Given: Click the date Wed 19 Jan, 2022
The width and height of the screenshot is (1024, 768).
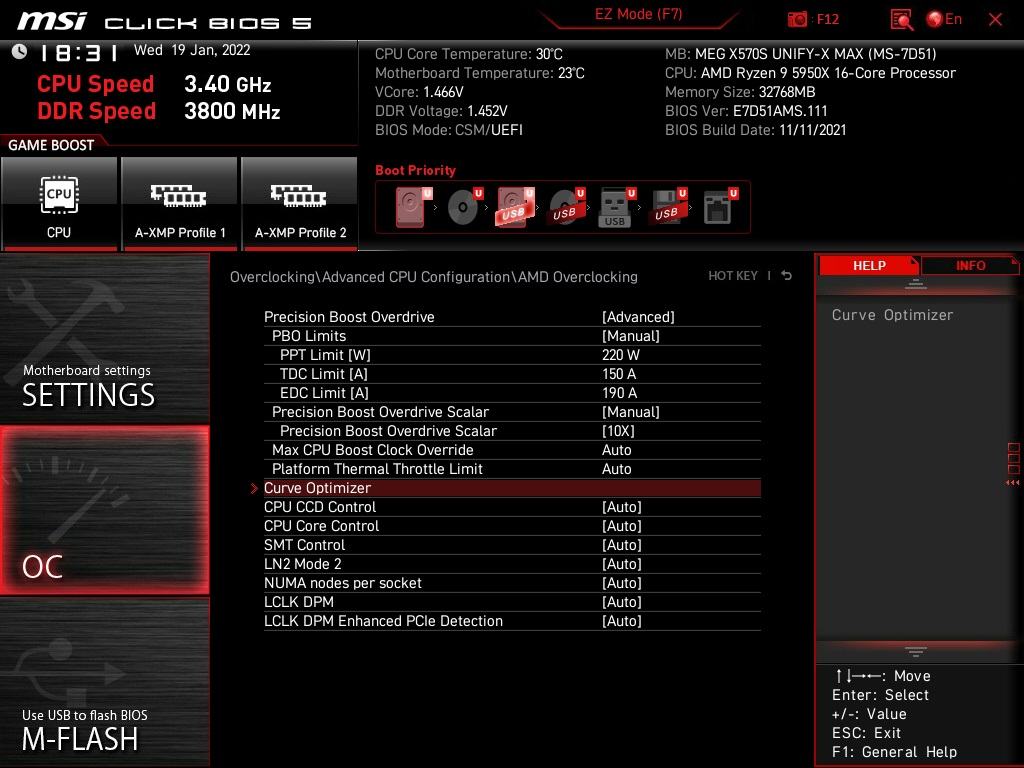Looking at the screenshot, I should click(x=192, y=50).
